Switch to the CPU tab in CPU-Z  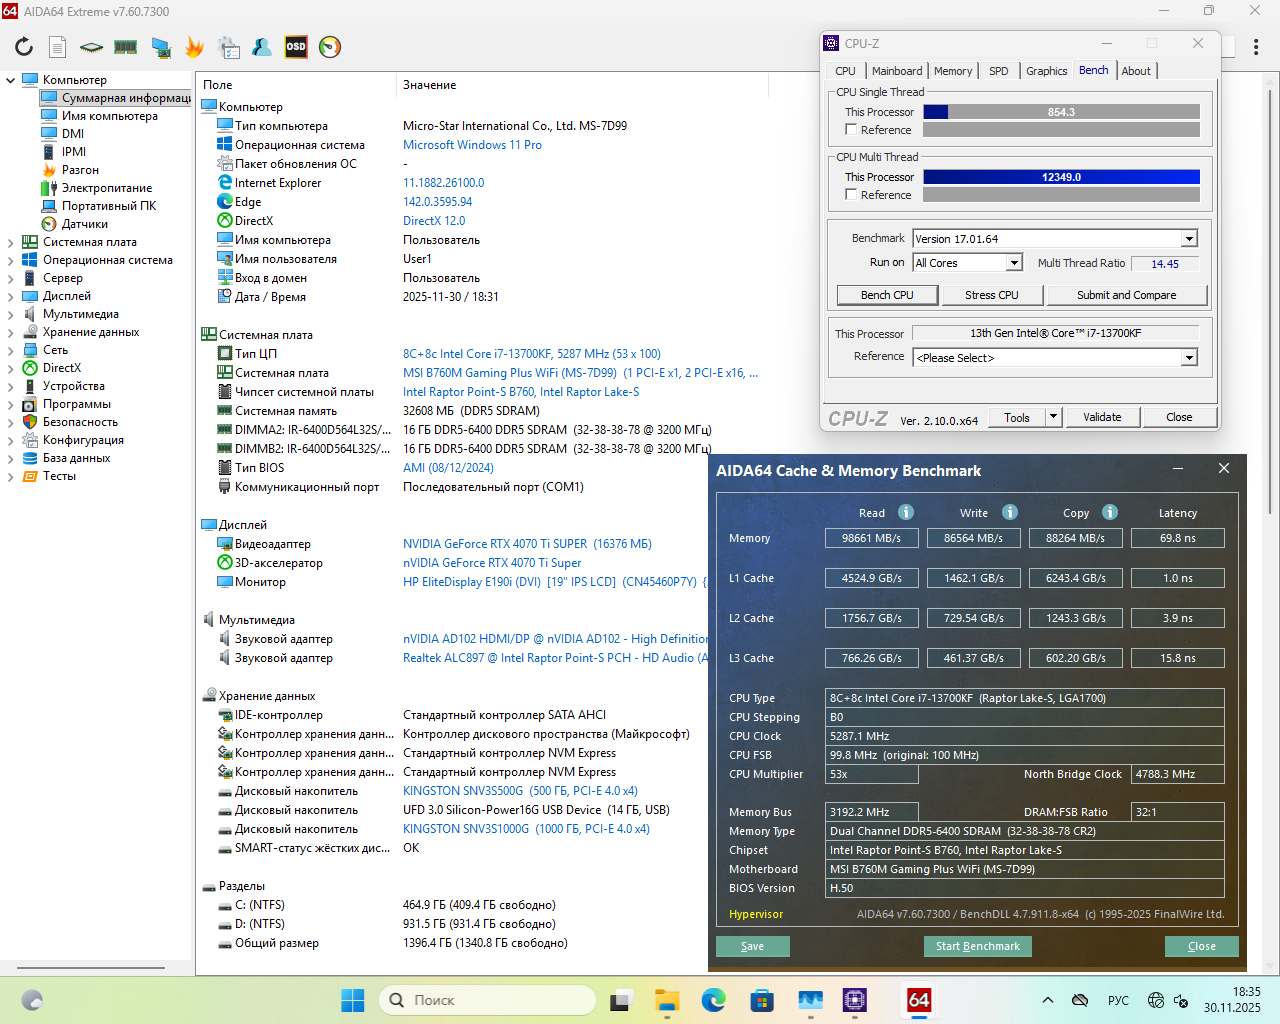tap(845, 71)
